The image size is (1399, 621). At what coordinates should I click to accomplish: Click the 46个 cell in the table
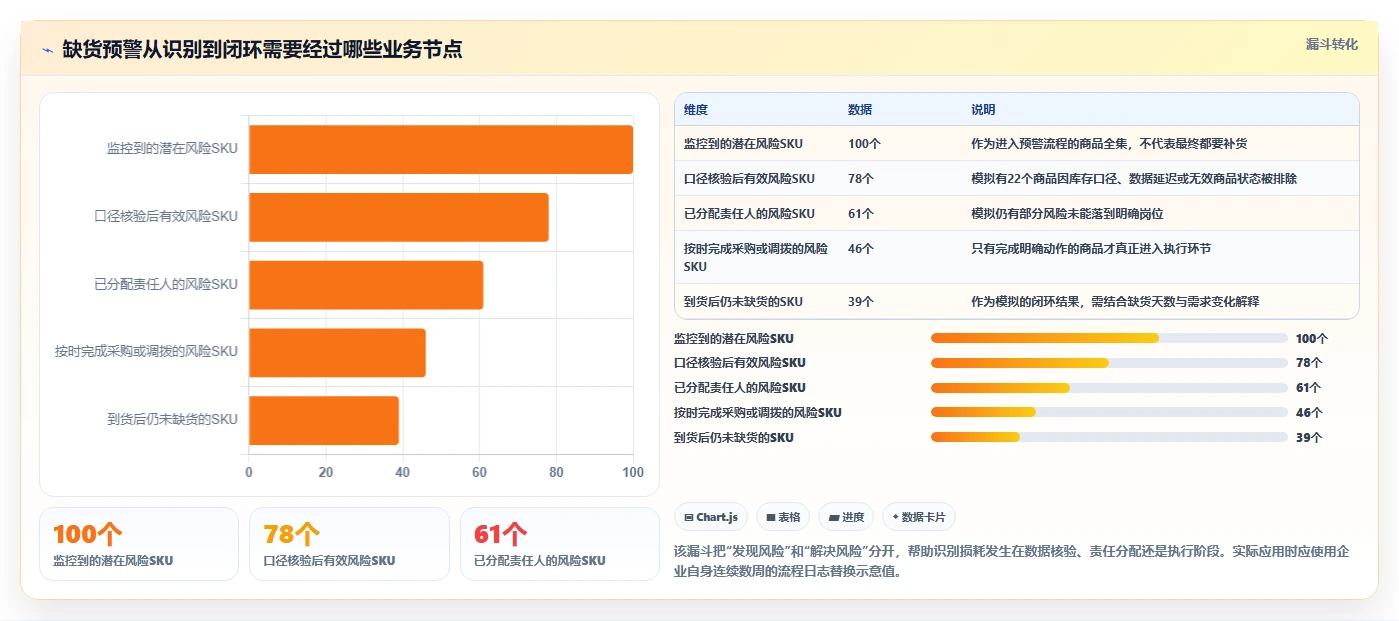(x=861, y=248)
